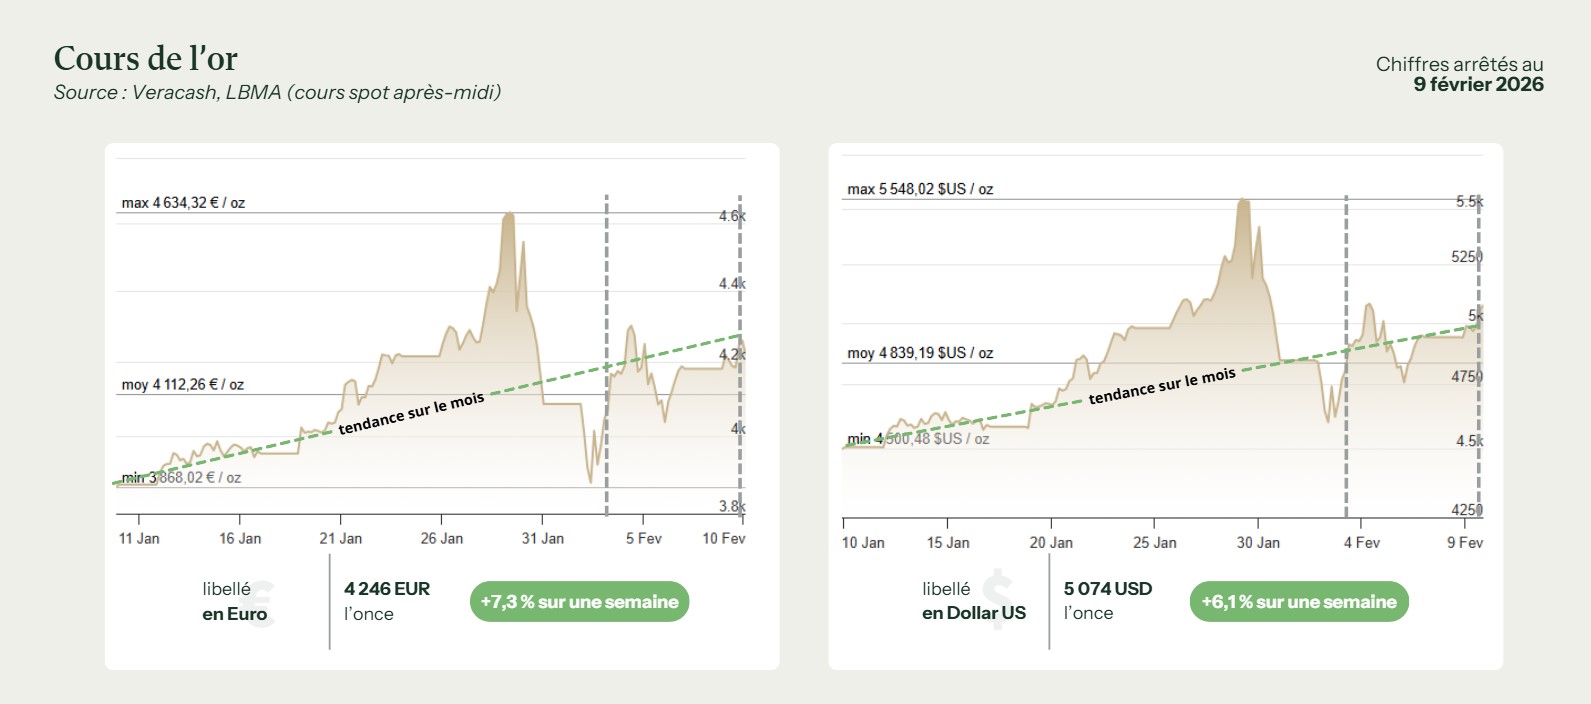Click the 9 février 2026 date text
1591x704 pixels.
(1478, 85)
